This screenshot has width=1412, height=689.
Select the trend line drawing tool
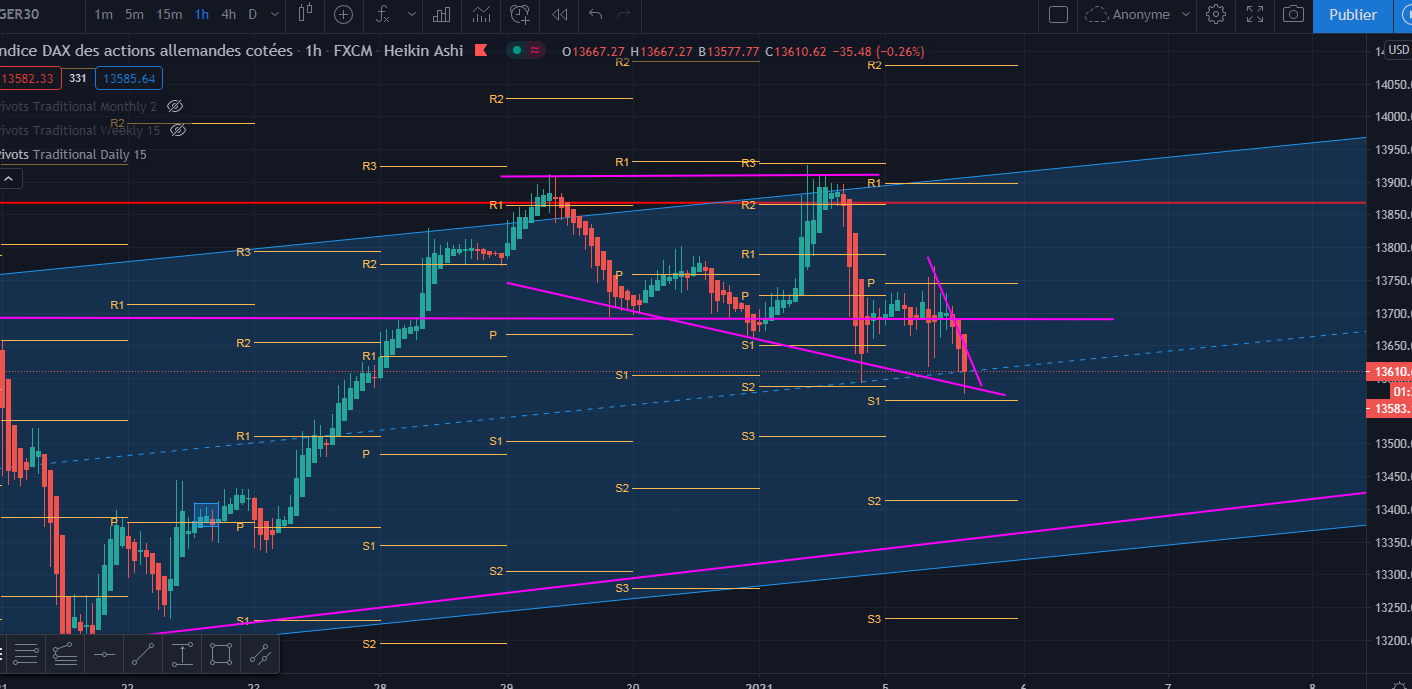tap(143, 655)
